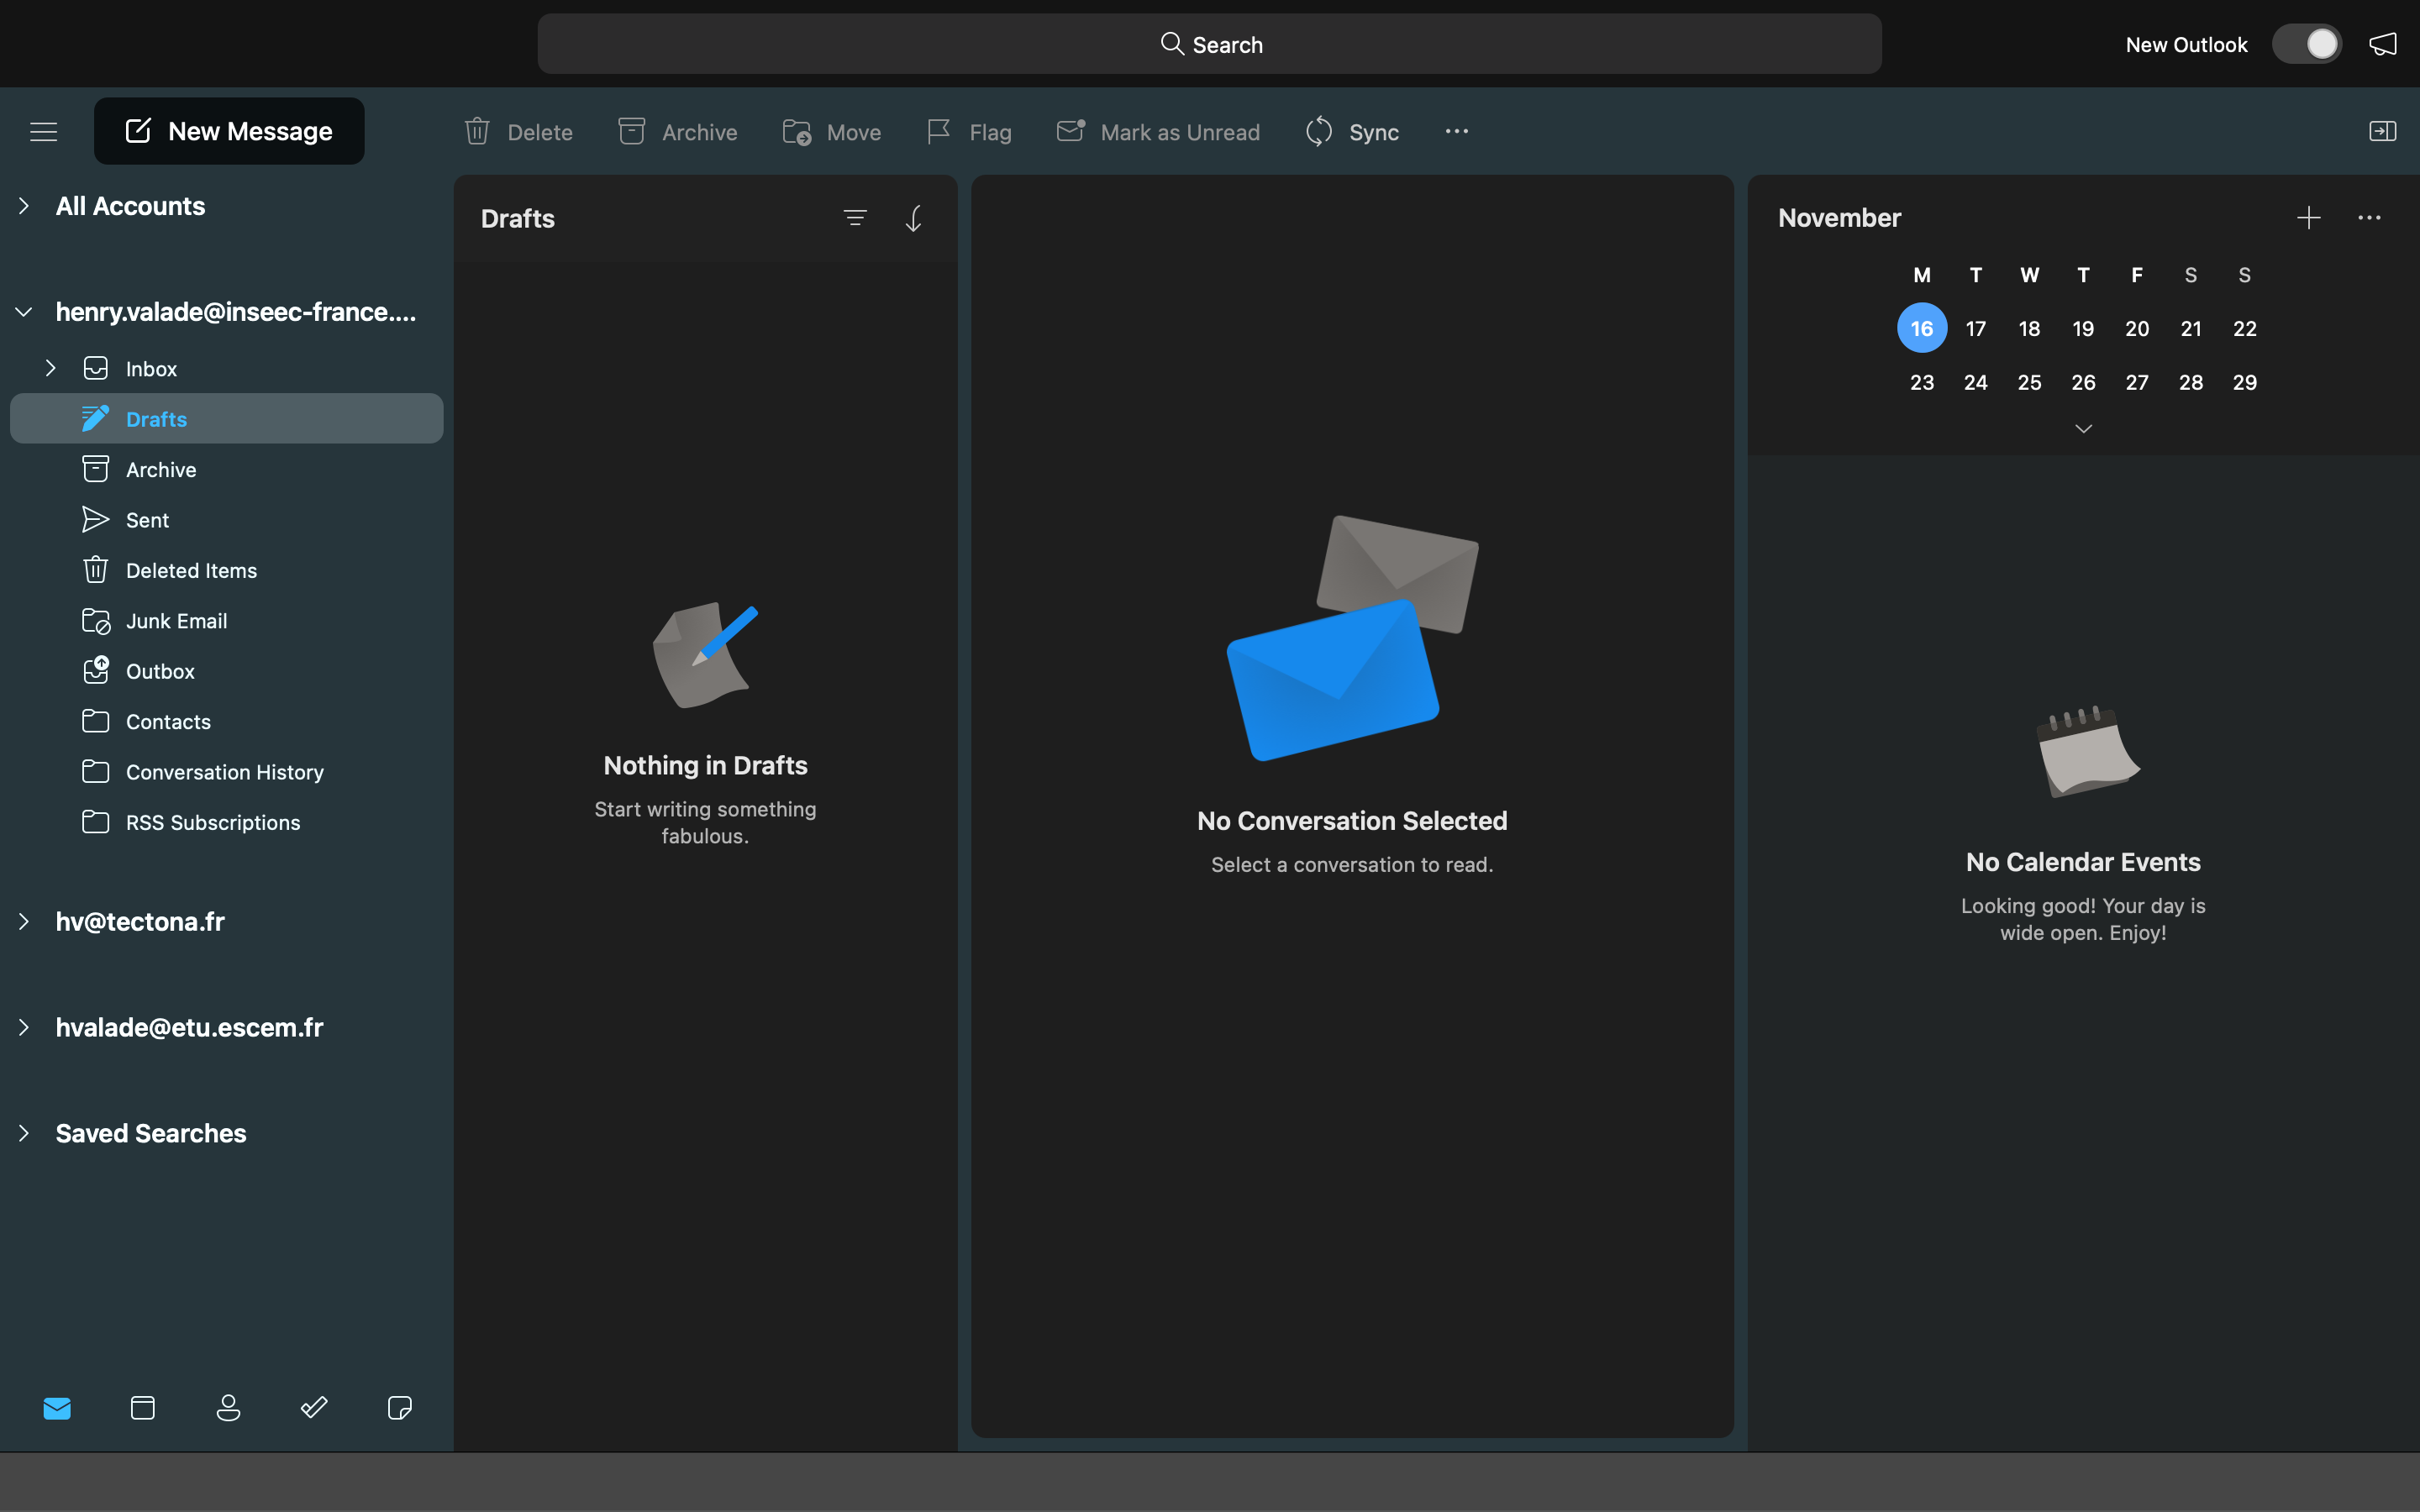The width and height of the screenshot is (2420, 1512).
Task: Open People view from bottom bar
Action: 228,1408
